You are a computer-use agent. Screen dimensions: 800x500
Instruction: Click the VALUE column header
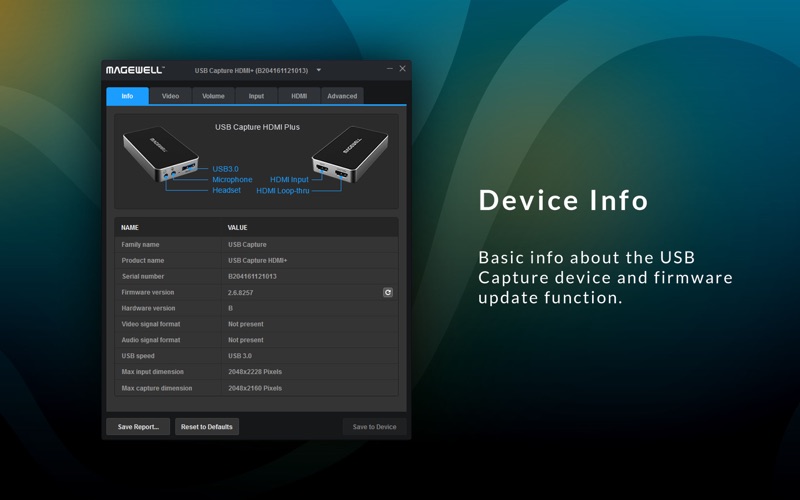tap(237, 228)
